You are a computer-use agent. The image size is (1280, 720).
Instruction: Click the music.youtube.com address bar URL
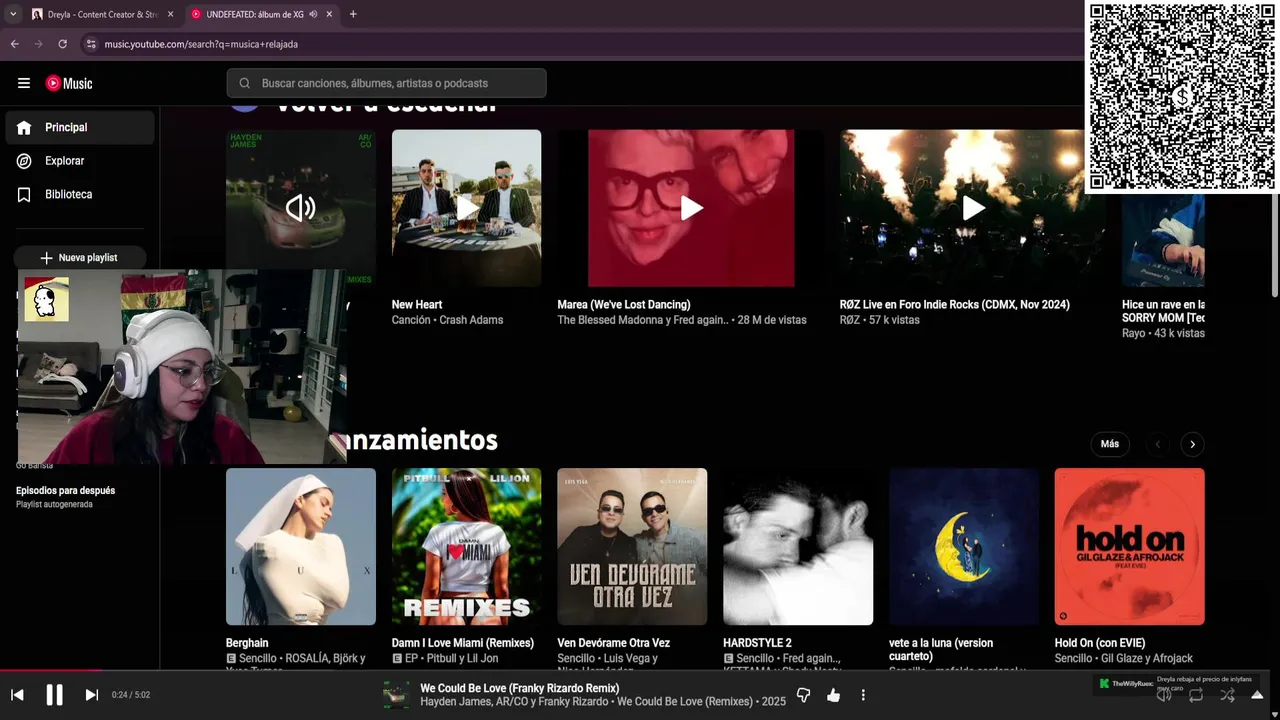[x=201, y=44]
